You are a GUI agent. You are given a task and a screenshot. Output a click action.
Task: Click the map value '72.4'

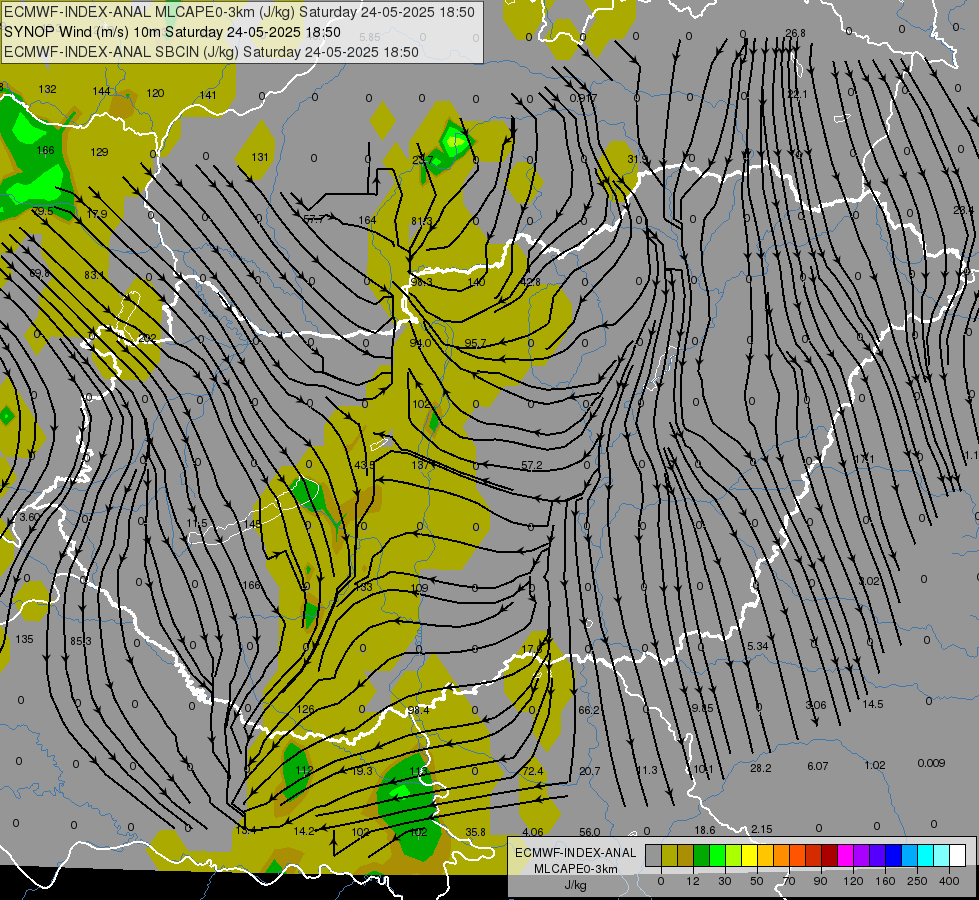click(533, 771)
